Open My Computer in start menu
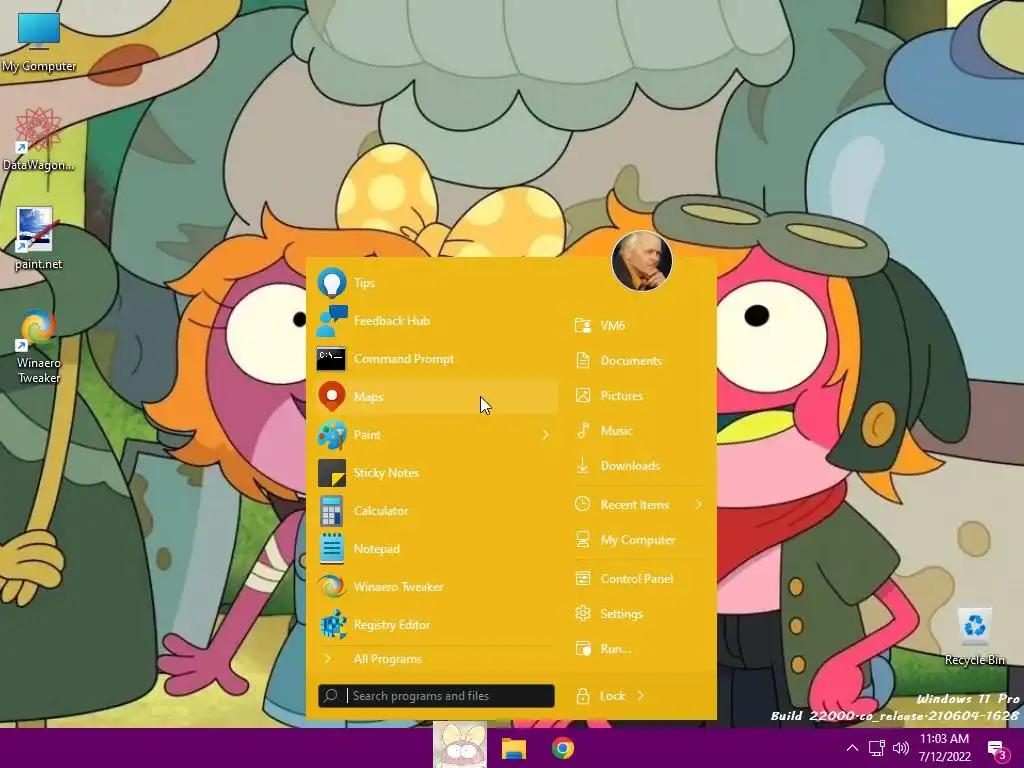The height and width of the screenshot is (768, 1024). coord(639,539)
